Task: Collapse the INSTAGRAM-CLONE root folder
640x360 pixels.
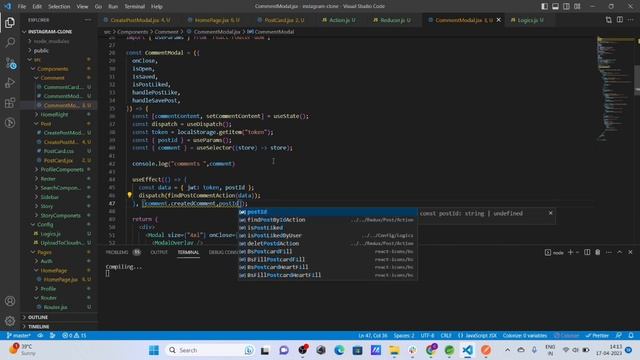Action: pyautogui.click(x=50, y=31)
